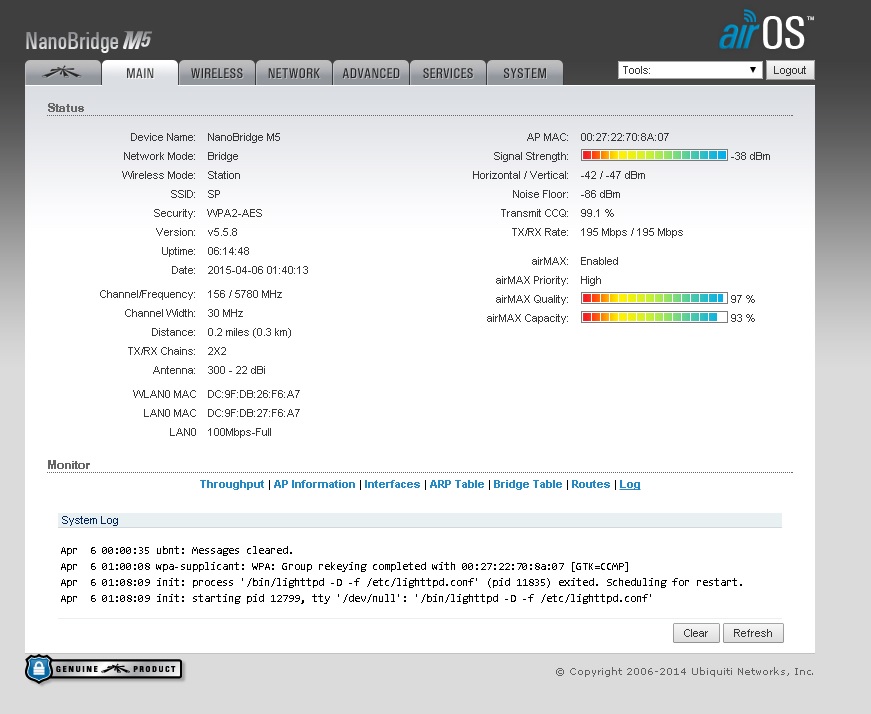871x714 pixels.
Task: Click the LAN0 speed 100Mbps-Full
Action: point(239,432)
